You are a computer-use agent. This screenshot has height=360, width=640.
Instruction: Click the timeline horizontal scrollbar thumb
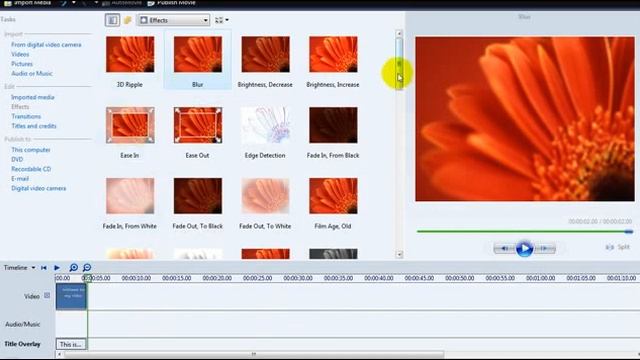point(253,354)
